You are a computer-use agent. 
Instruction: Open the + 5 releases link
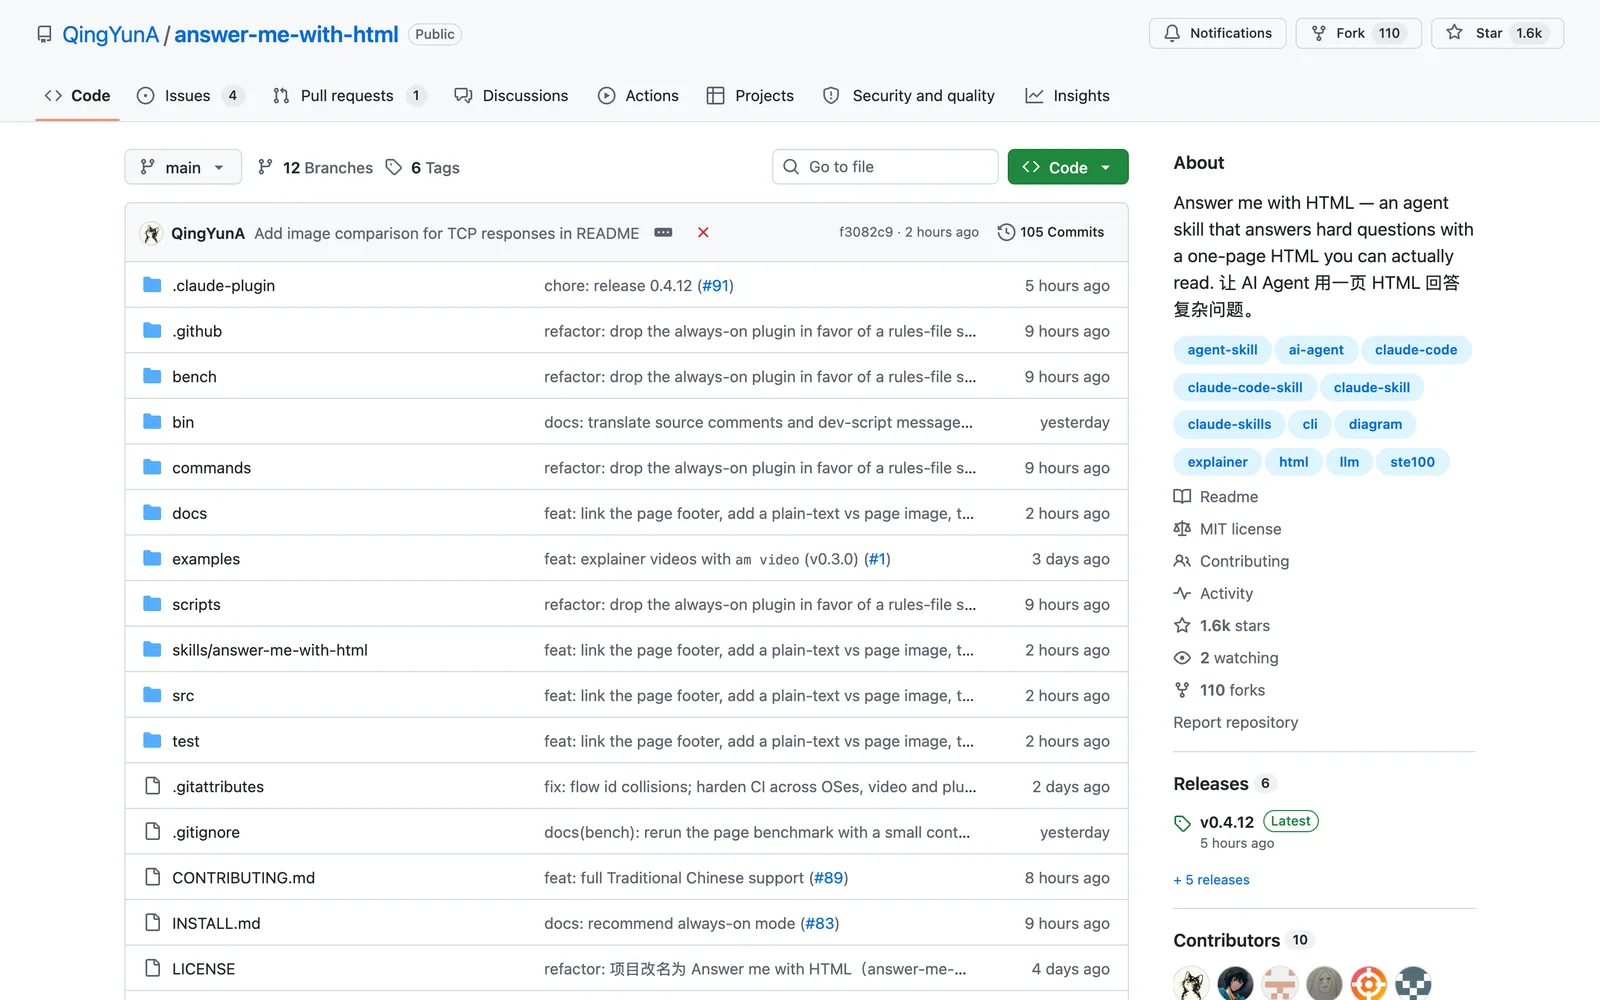click(1211, 880)
